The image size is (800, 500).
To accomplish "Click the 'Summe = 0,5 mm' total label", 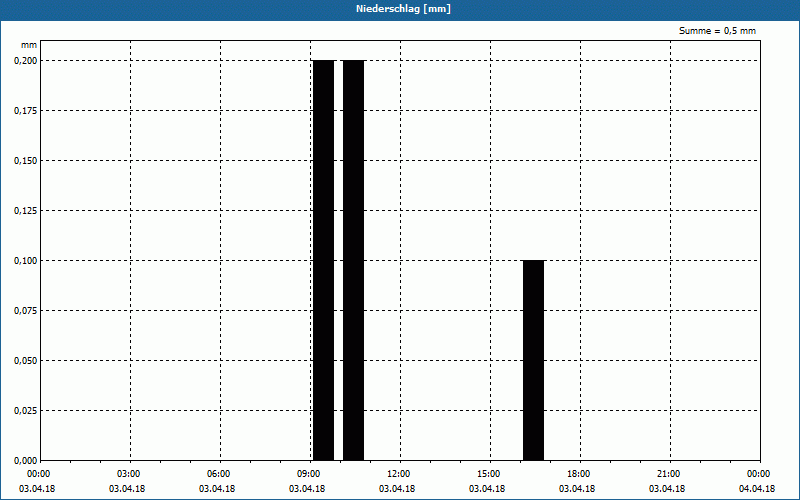I will pos(717,31).
